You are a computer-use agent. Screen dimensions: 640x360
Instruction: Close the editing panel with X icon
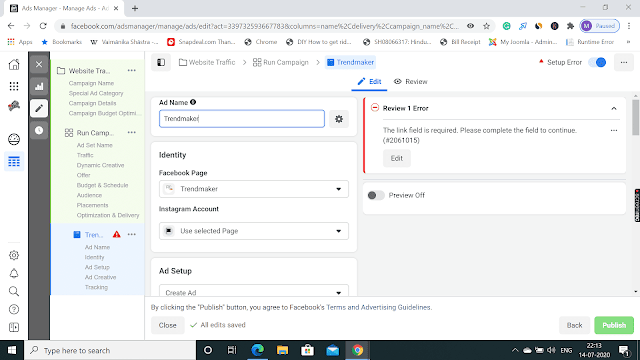click(x=39, y=64)
